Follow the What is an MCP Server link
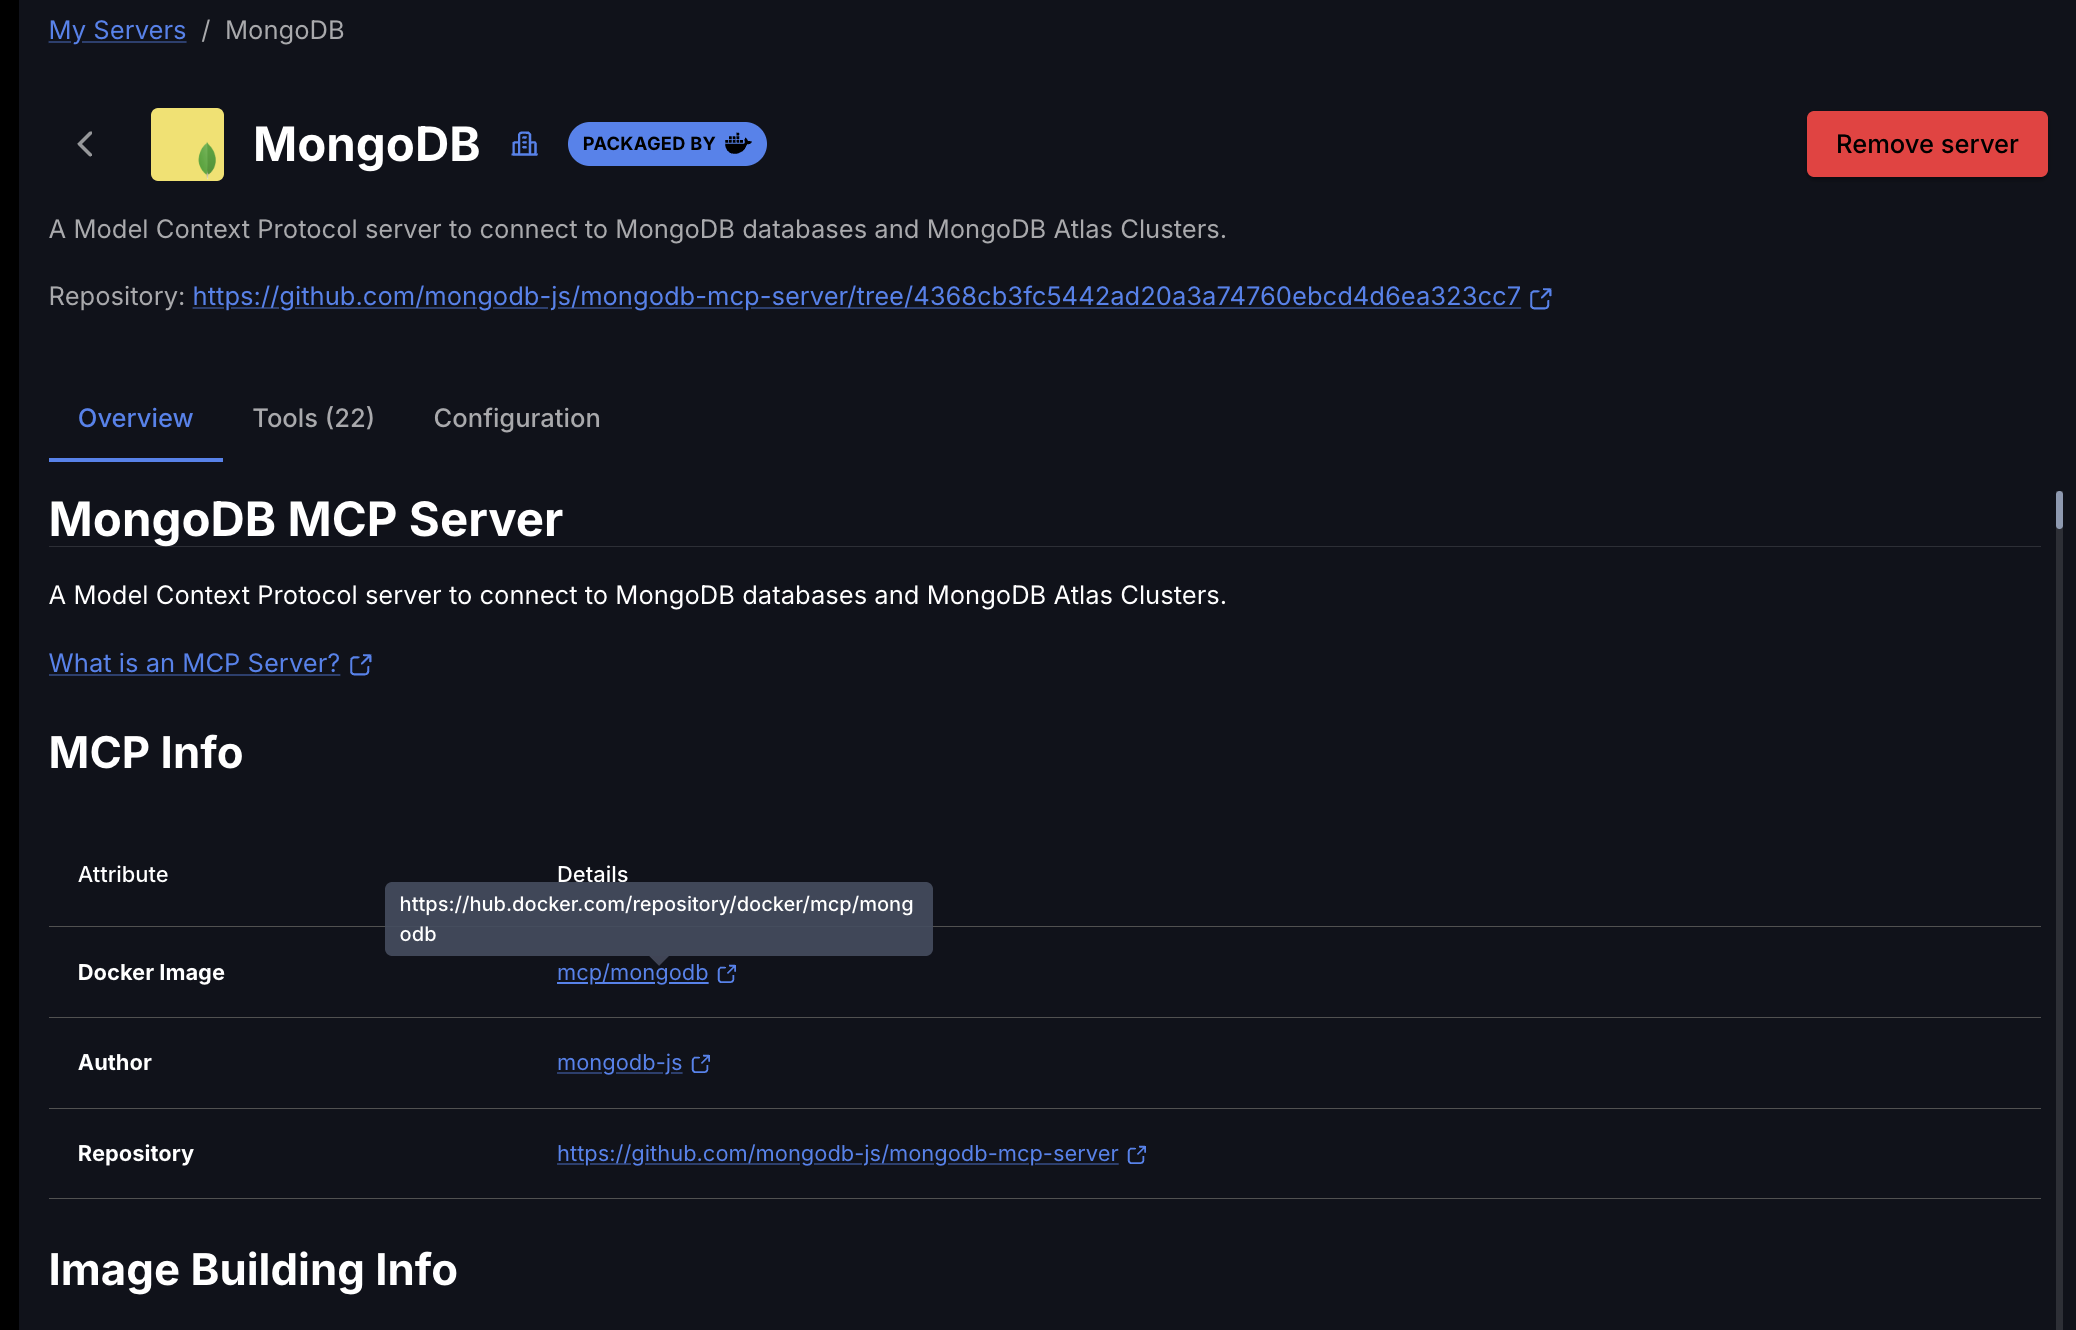Image resolution: width=2076 pixels, height=1330 pixels. point(194,664)
